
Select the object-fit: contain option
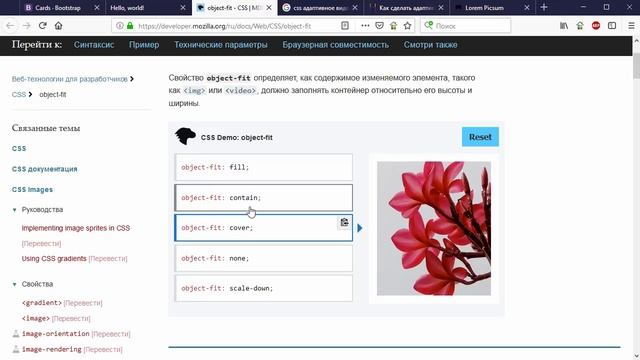point(264,198)
